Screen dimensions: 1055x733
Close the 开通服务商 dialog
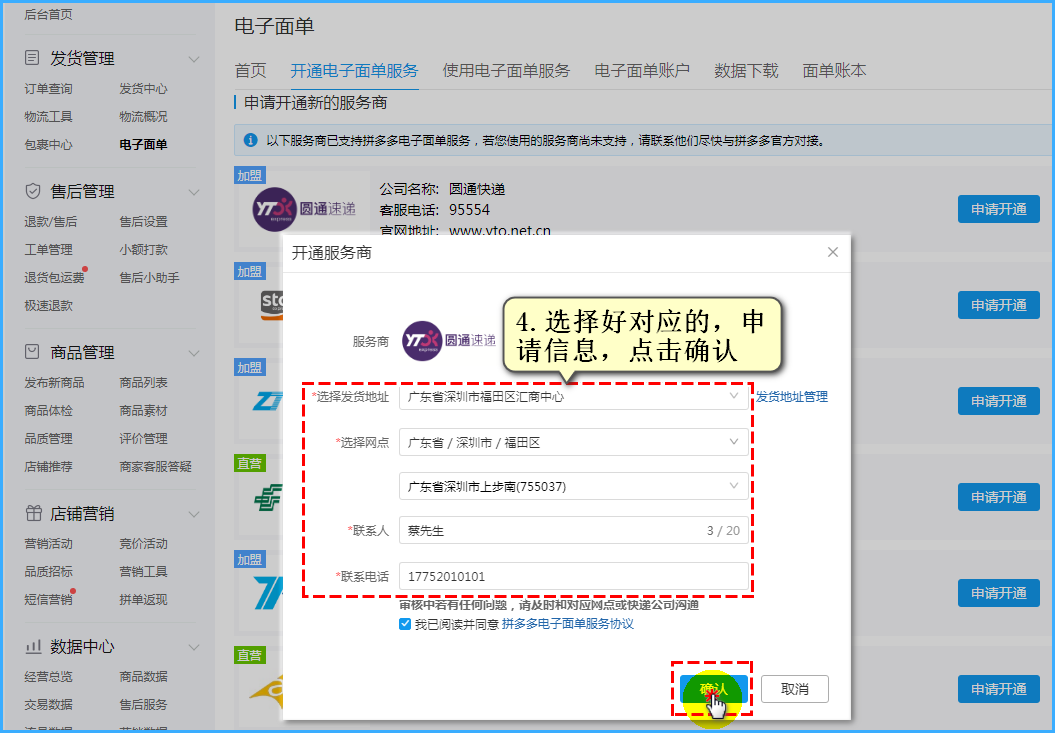tap(832, 252)
